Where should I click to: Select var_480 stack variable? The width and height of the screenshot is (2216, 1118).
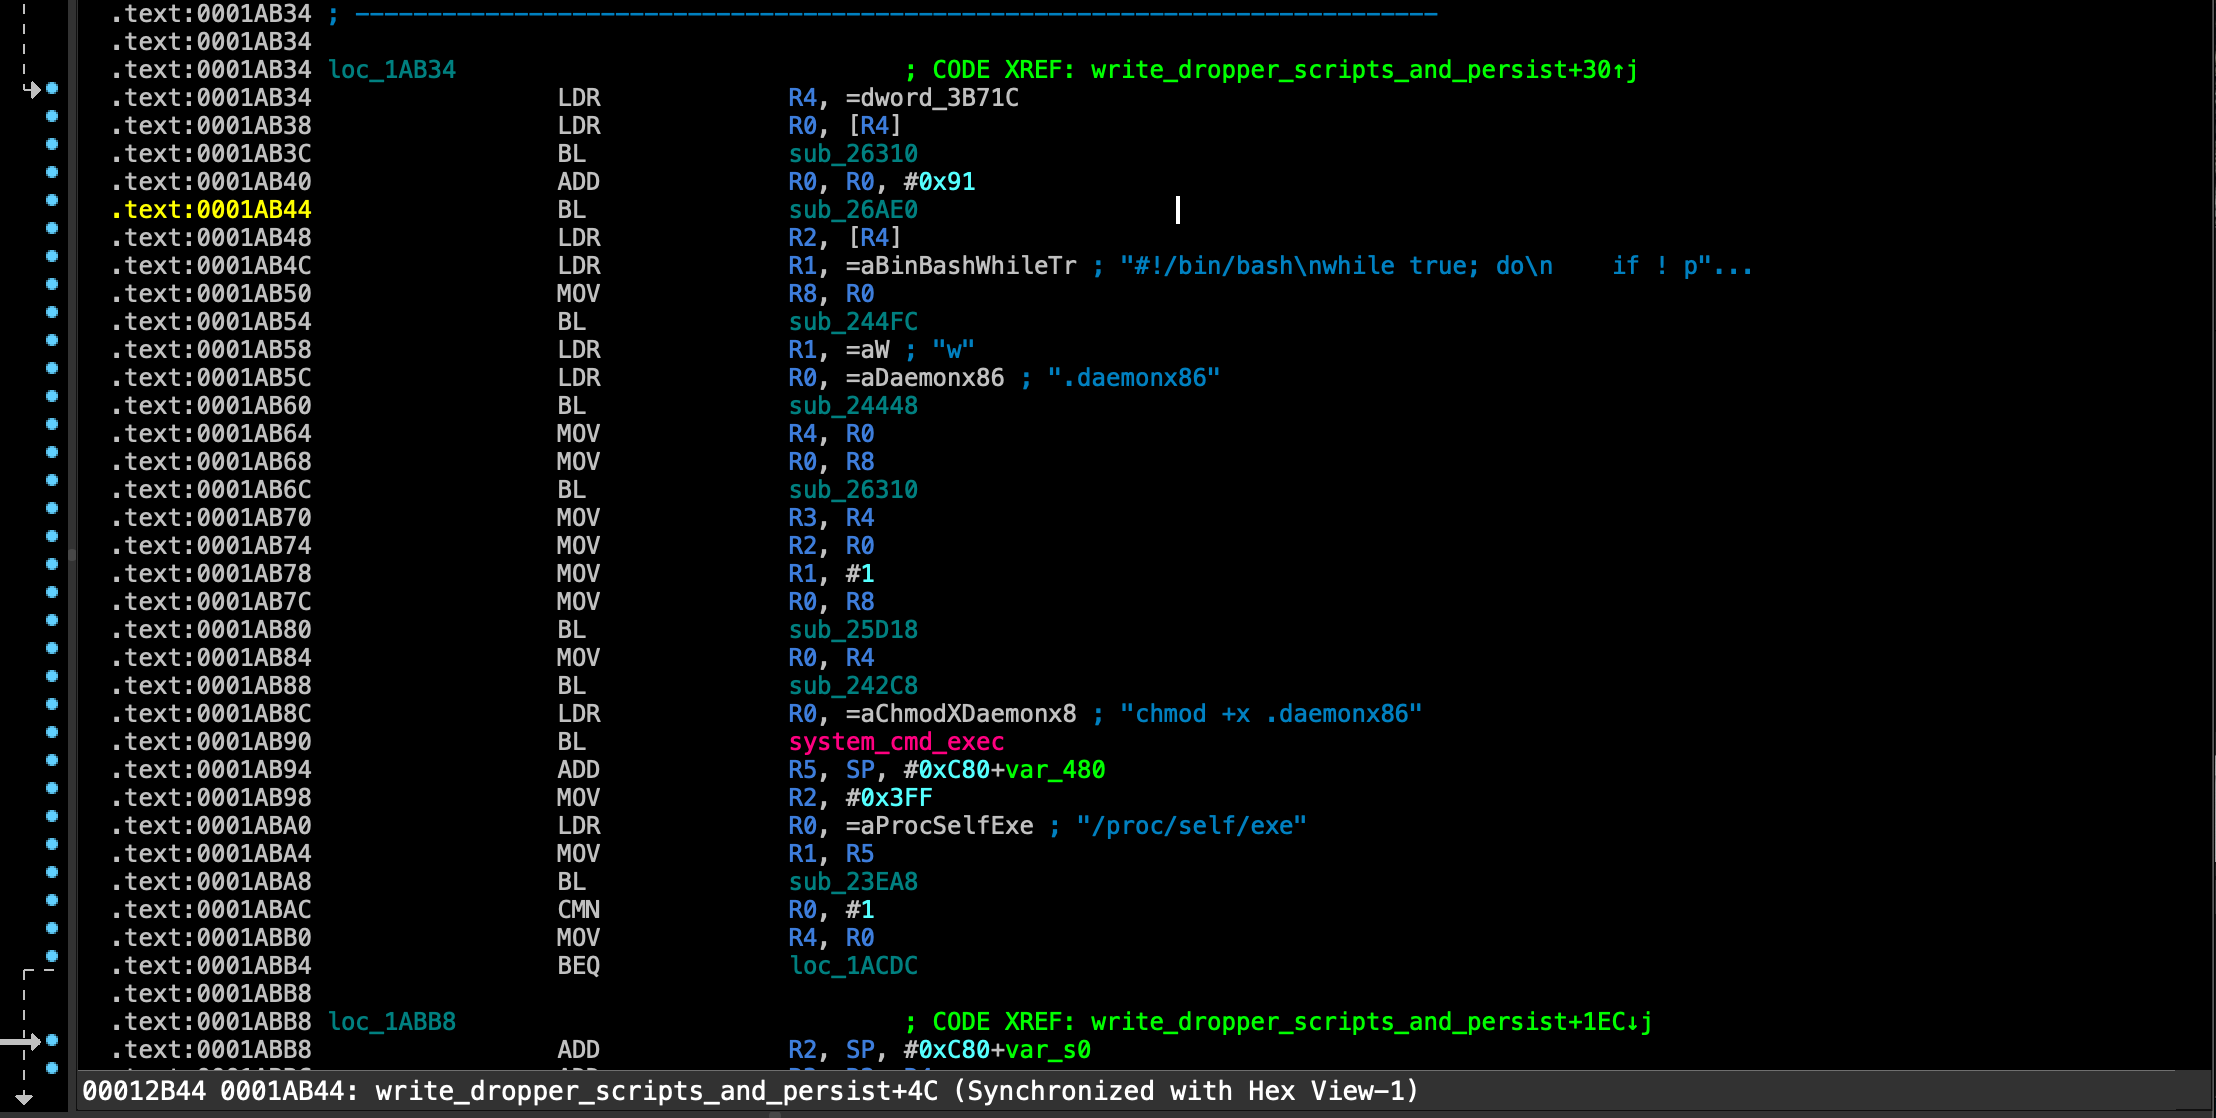click(1055, 770)
